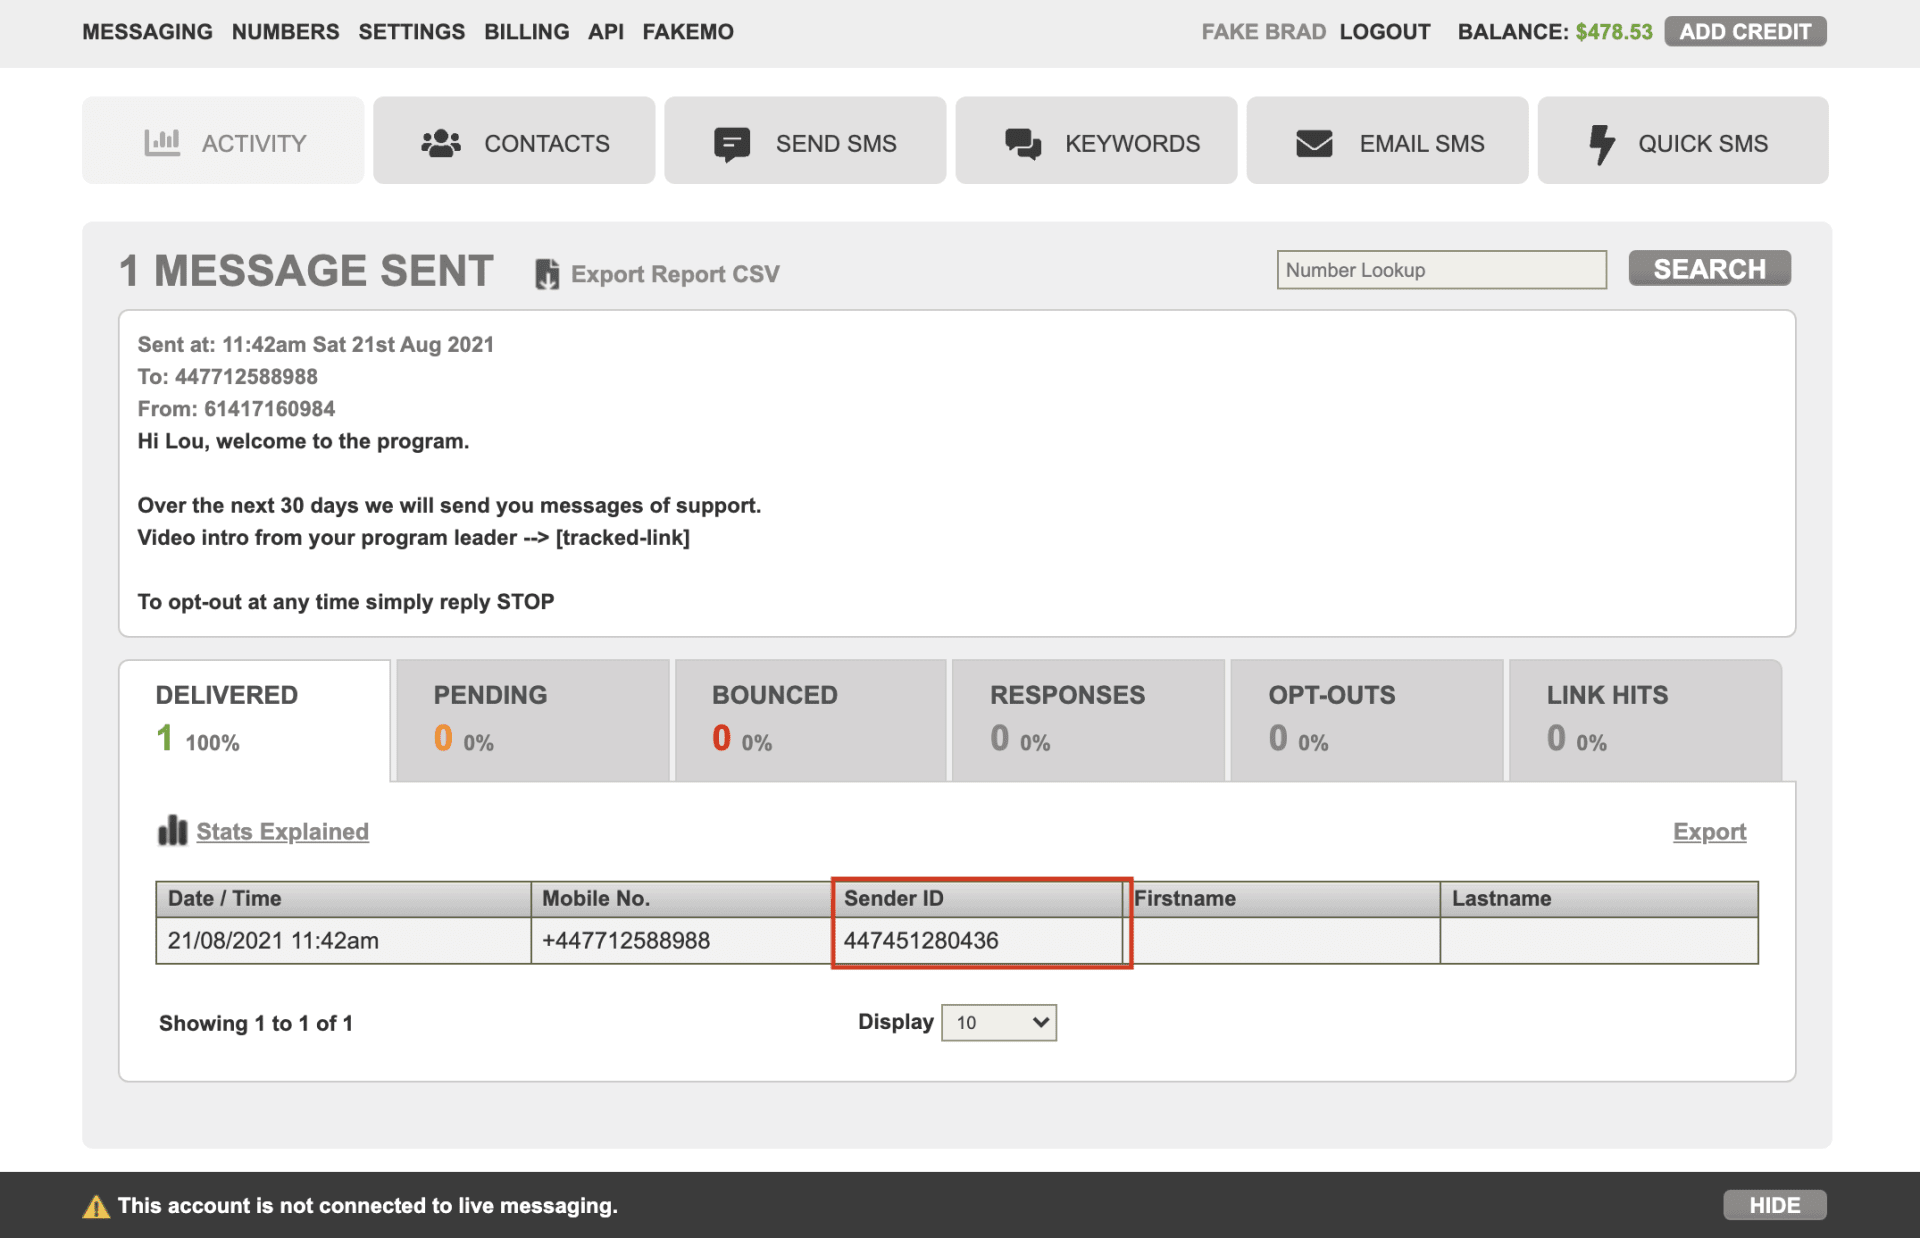Click the Export link above the table
Screen dimensions: 1920x1238
click(1709, 831)
